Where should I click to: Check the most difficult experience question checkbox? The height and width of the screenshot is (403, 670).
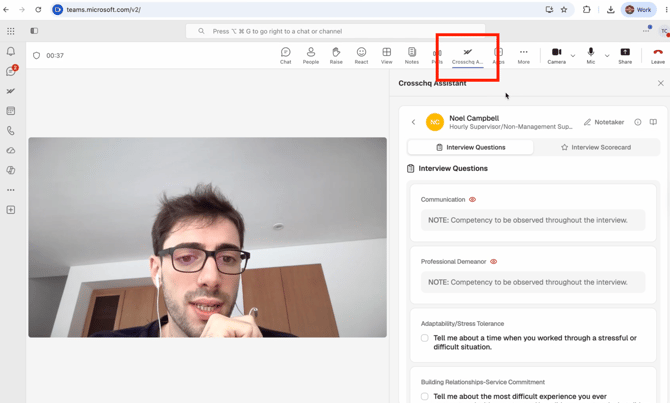tap(424, 397)
